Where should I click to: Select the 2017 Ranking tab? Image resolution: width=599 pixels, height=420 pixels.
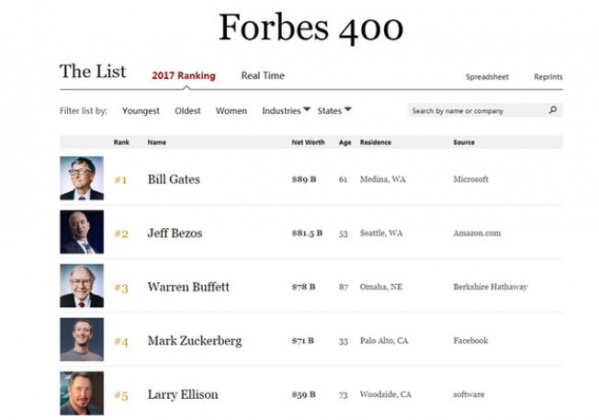pyautogui.click(x=184, y=76)
